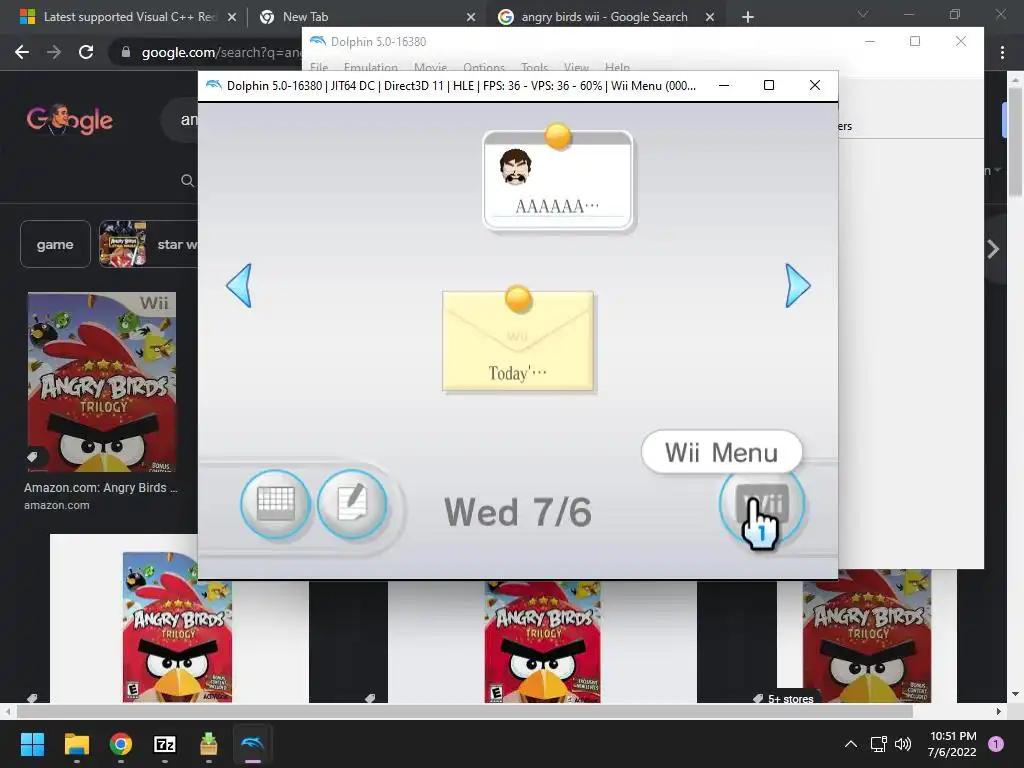Click the Mii face avatar on card
Viewport: 1024px width, 768px height.
515,167
